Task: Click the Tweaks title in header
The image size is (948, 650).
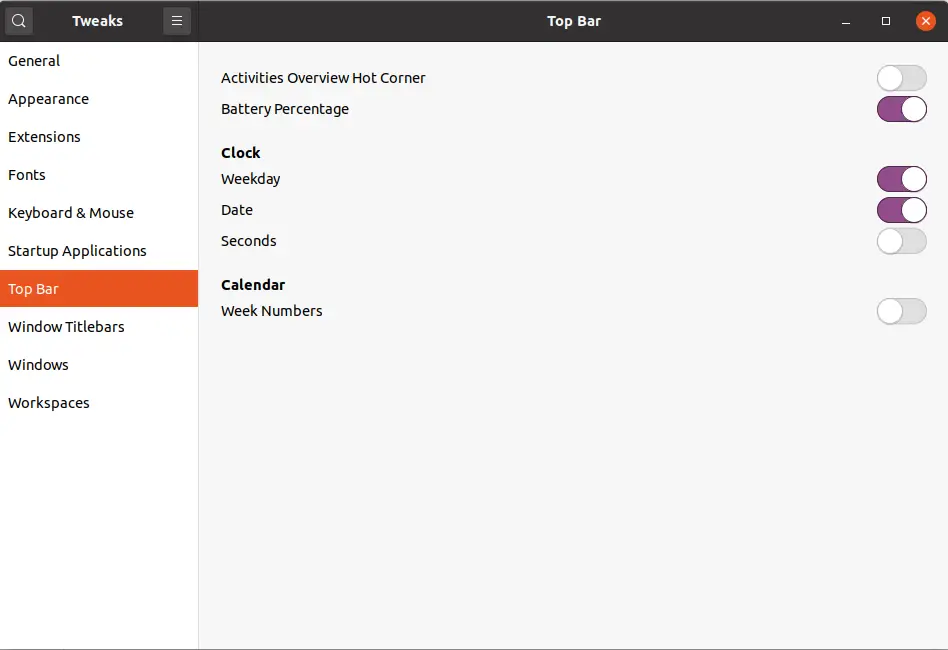Action: point(97,21)
